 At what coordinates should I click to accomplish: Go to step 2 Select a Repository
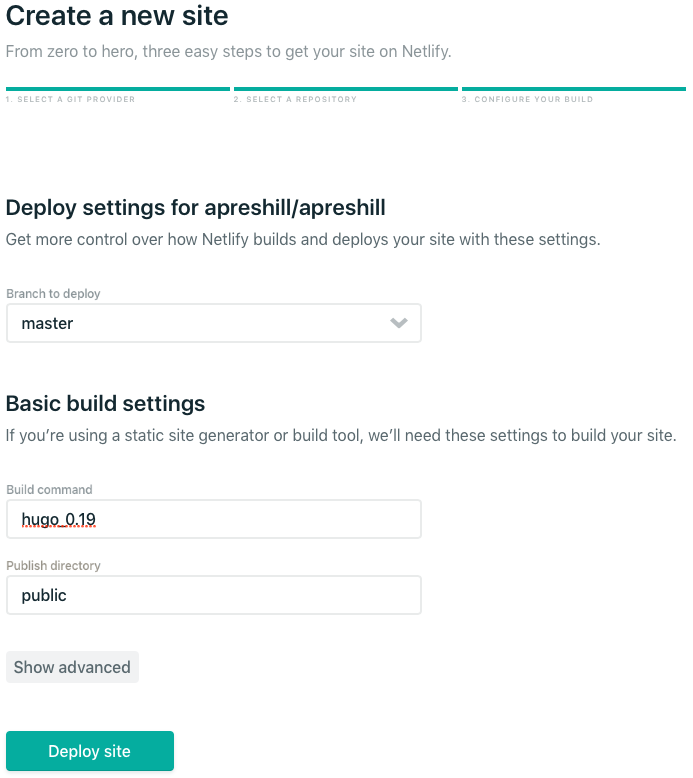point(295,100)
